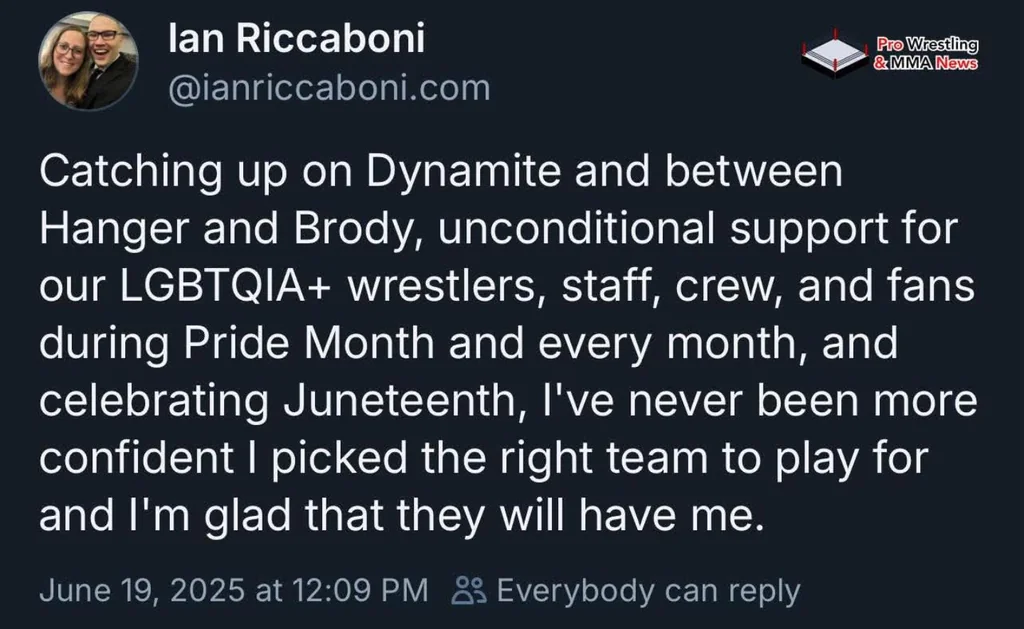Click the two-person reply audience icon

[469, 590]
